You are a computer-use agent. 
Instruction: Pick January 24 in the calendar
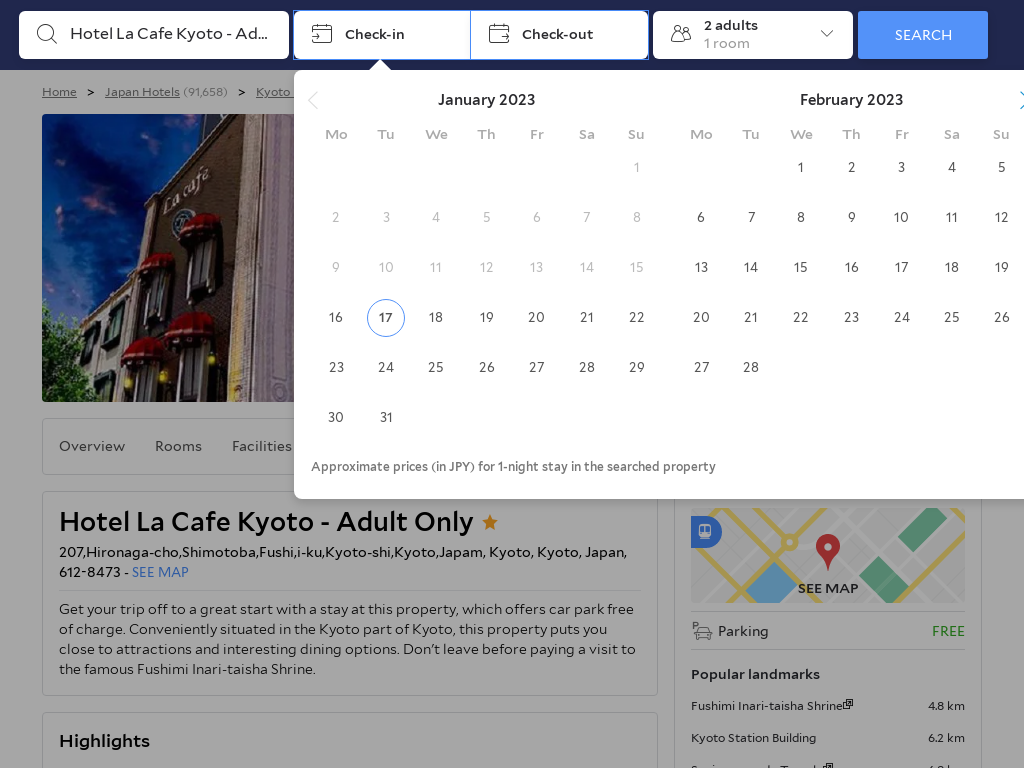pyautogui.click(x=386, y=367)
